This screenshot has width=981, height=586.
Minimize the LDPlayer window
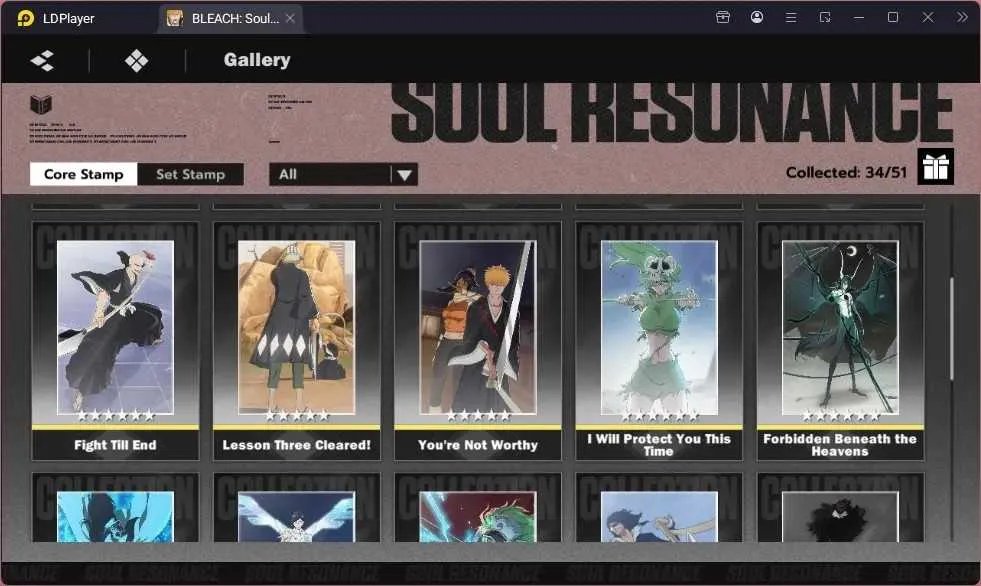pos(859,18)
